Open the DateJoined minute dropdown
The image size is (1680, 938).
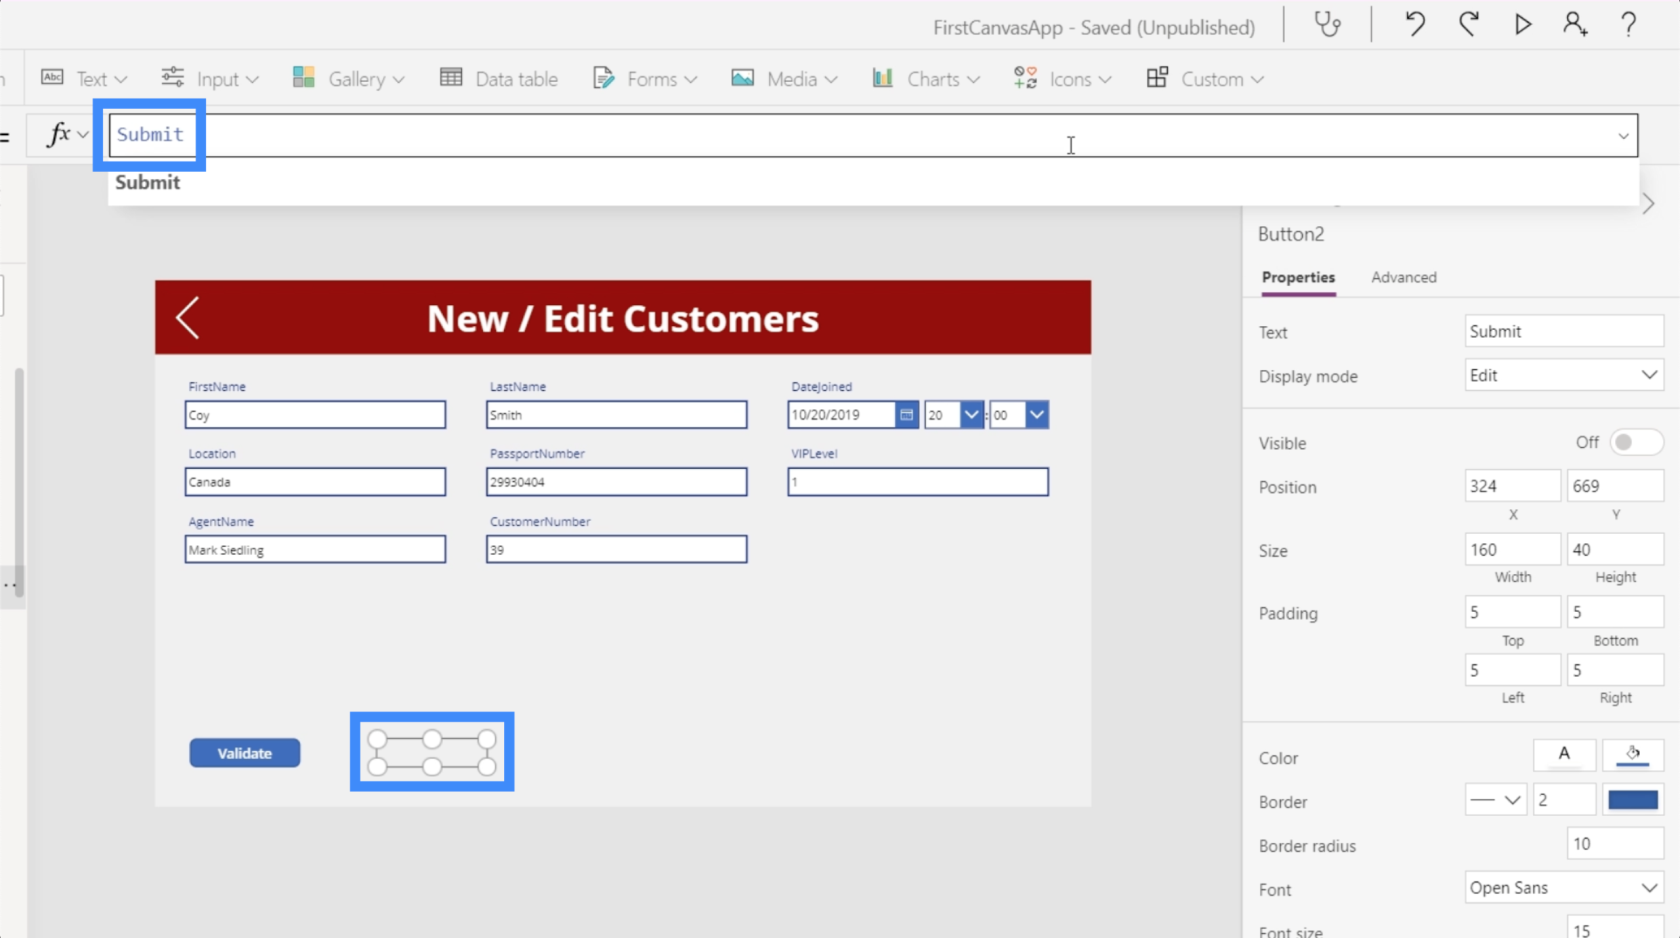(x=1037, y=415)
